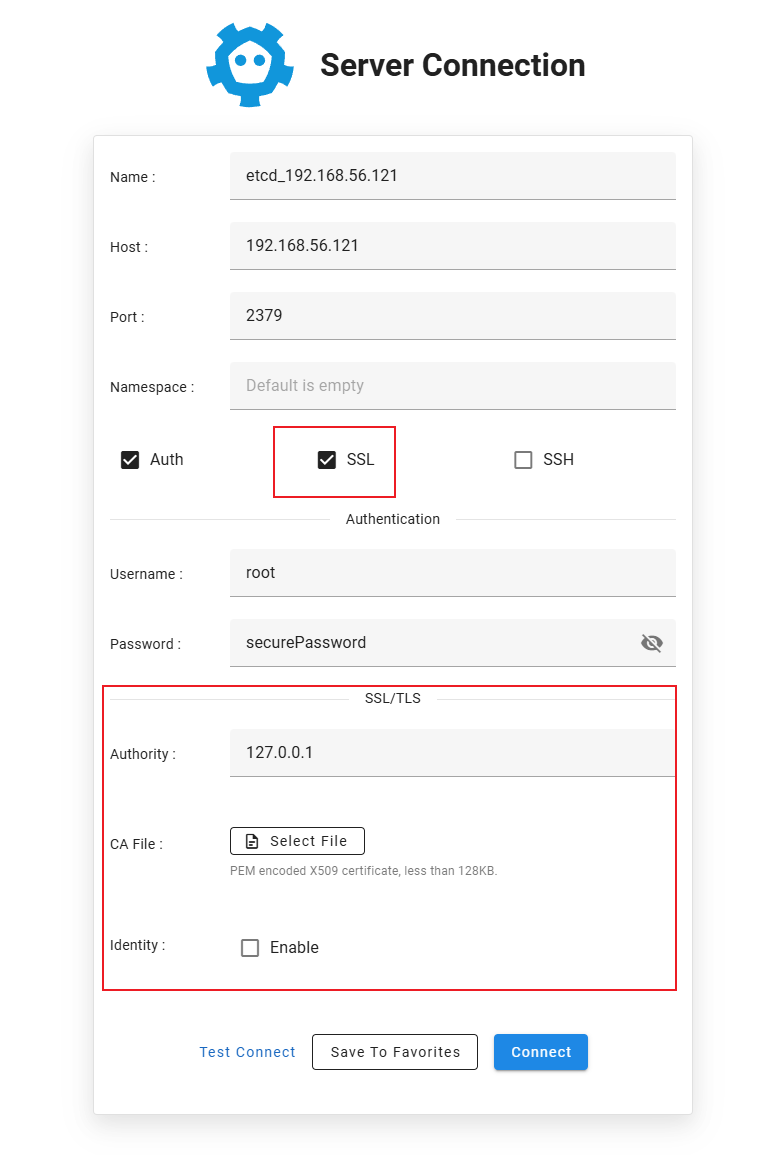The height and width of the screenshot is (1155, 774).
Task: Disable the SSL checkbox
Action: tap(327, 460)
